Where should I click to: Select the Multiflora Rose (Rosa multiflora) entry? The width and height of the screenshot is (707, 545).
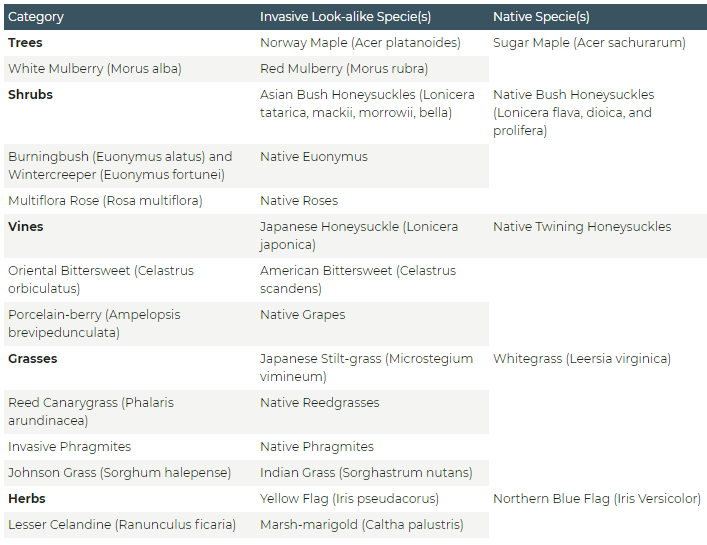pyautogui.click(x=105, y=201)
